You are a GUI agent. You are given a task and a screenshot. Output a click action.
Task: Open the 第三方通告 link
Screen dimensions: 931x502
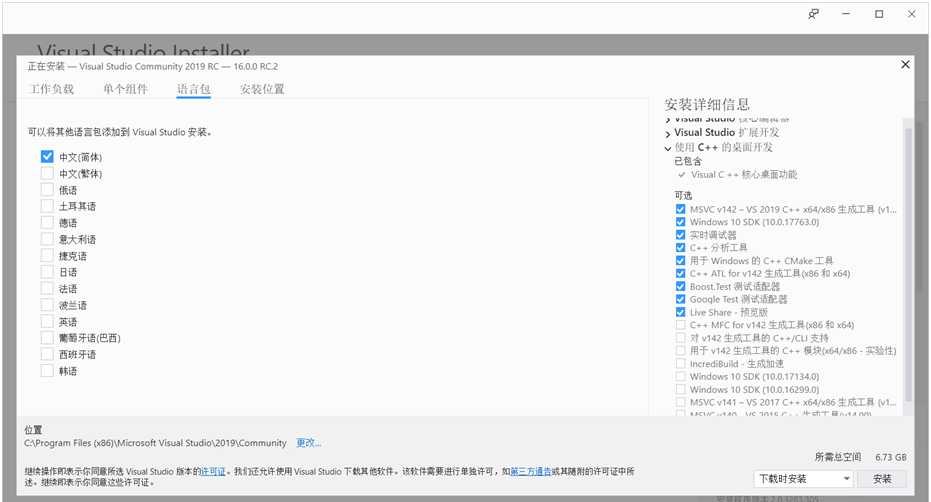point(531,471)
